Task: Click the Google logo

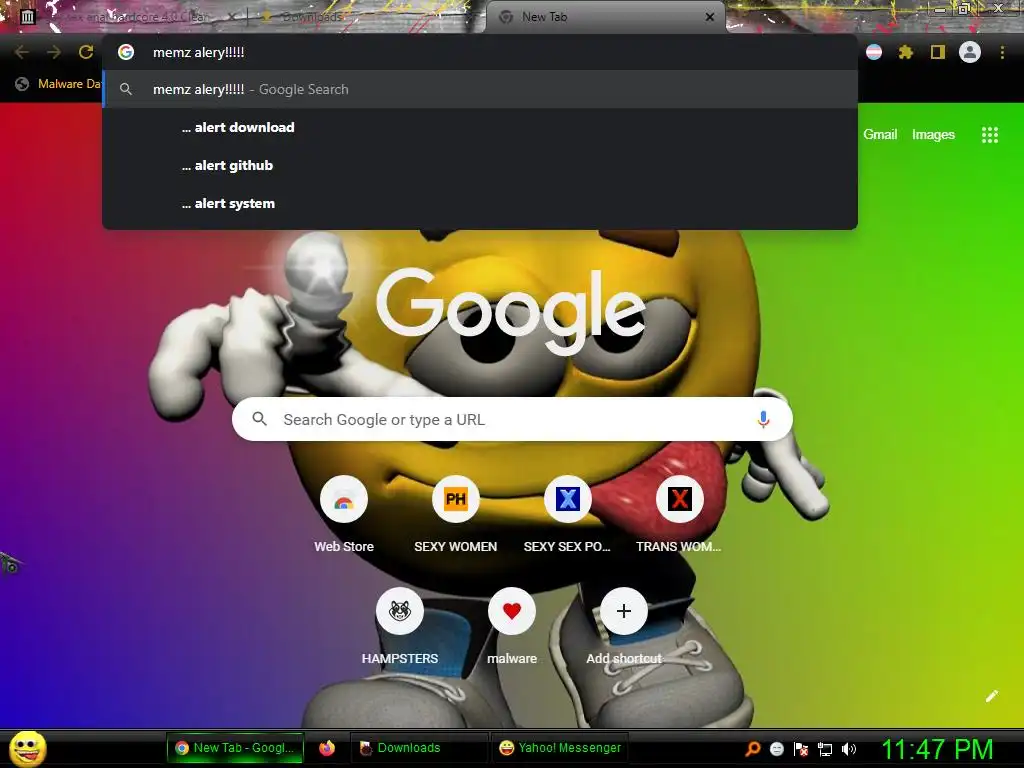Action: [511, 312]
